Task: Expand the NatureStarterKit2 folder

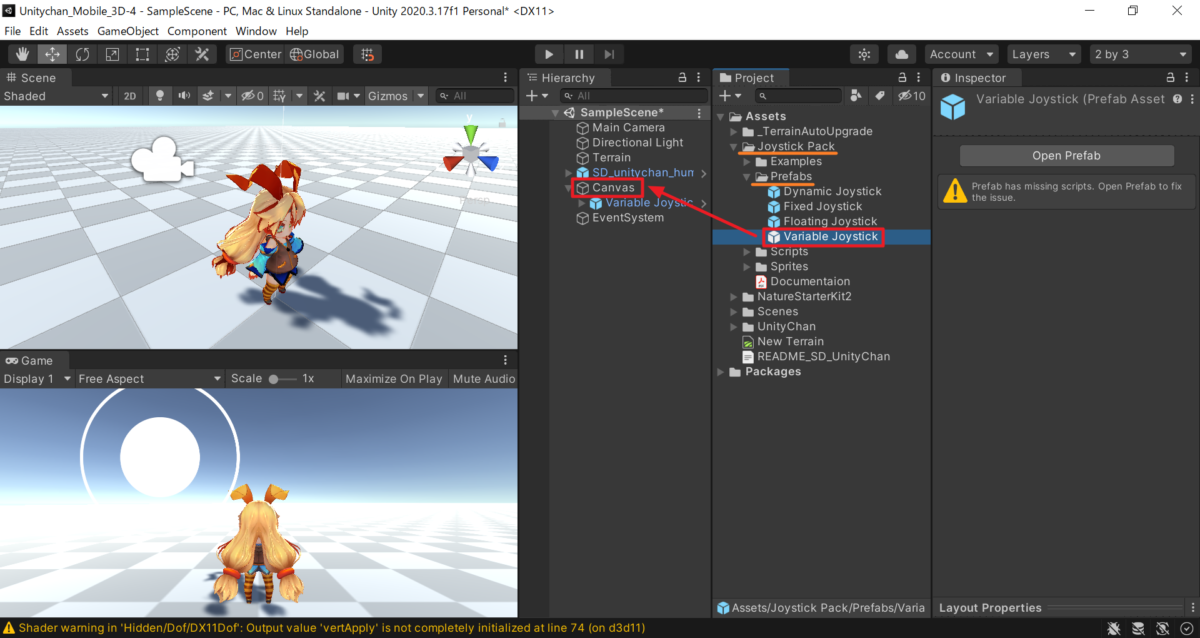Action: [x=734, y=297]
